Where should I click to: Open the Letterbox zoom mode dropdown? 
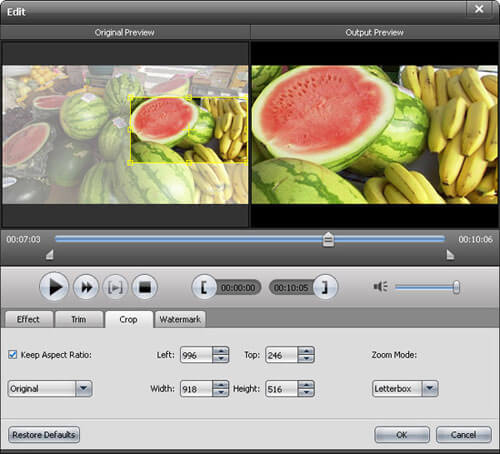tap(405, 389)
